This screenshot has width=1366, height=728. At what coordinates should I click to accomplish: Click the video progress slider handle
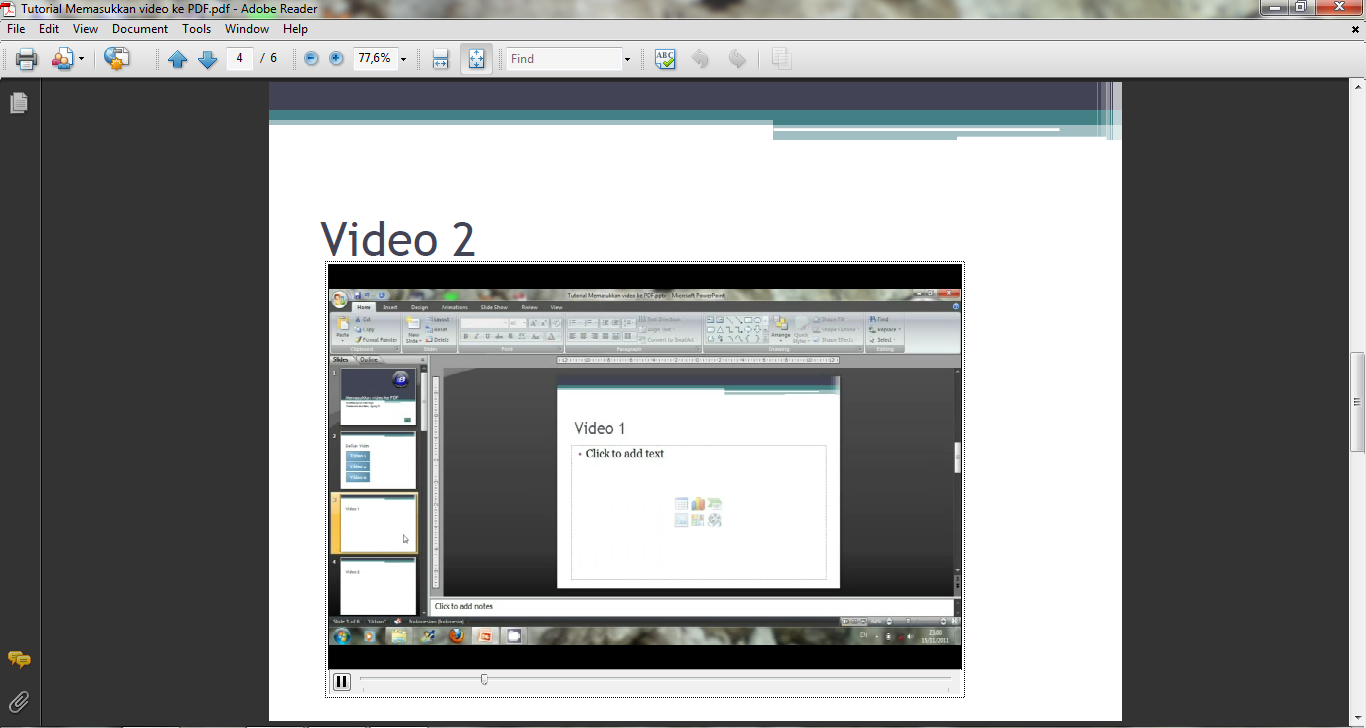tap(484, 678)
